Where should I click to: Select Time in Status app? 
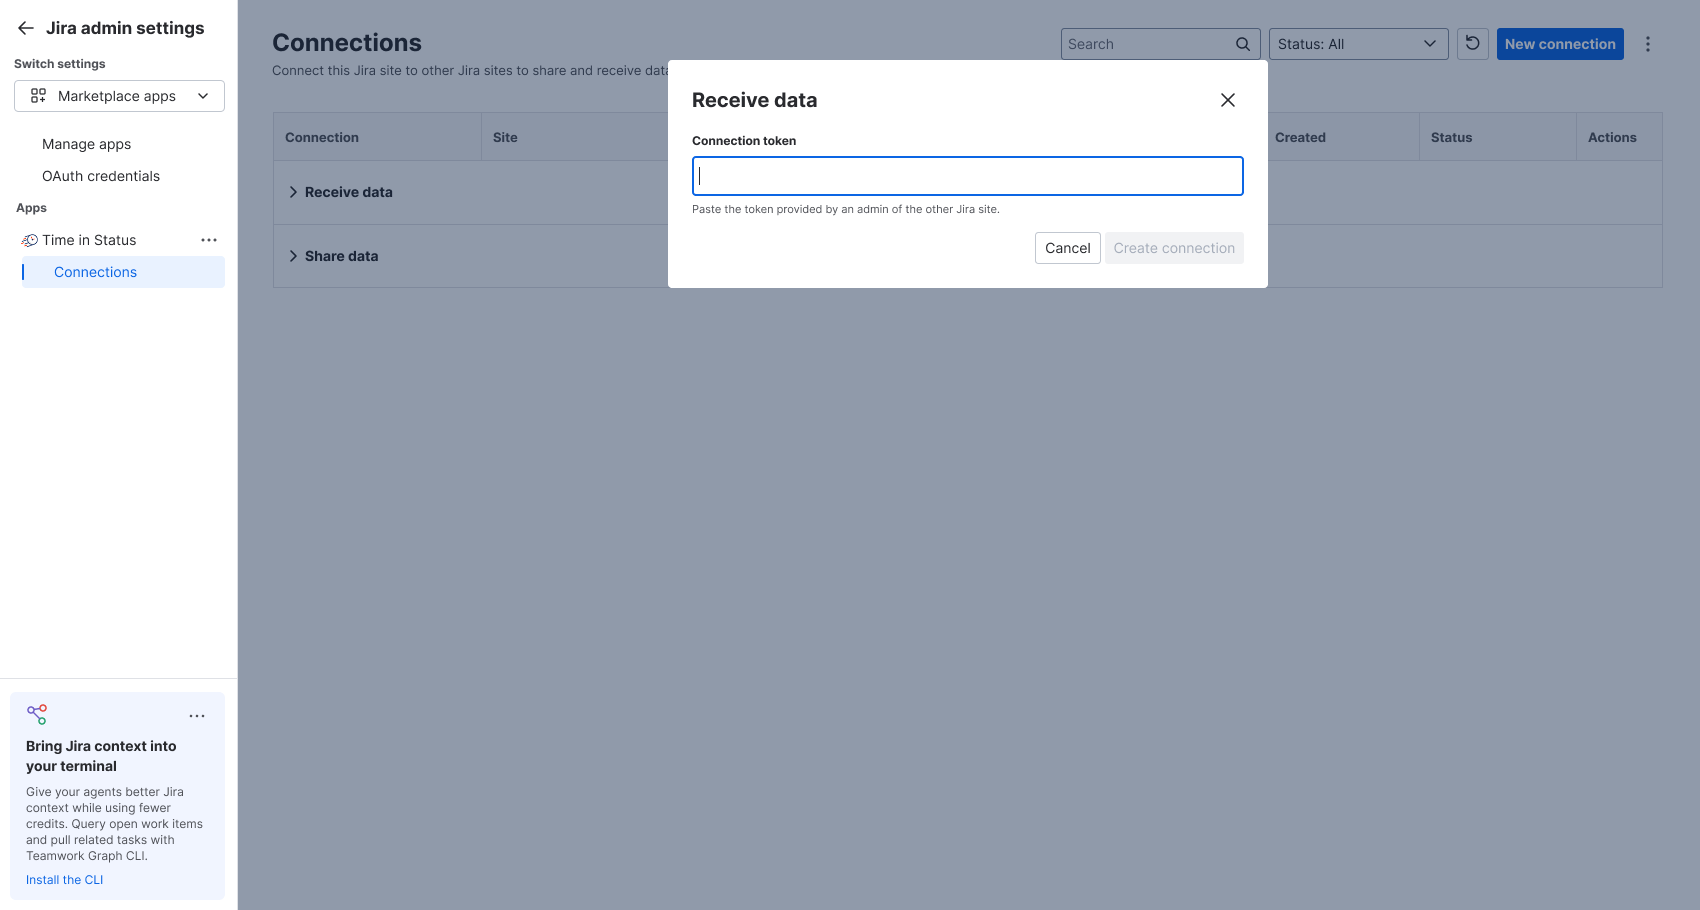click(x=89, y=240)
